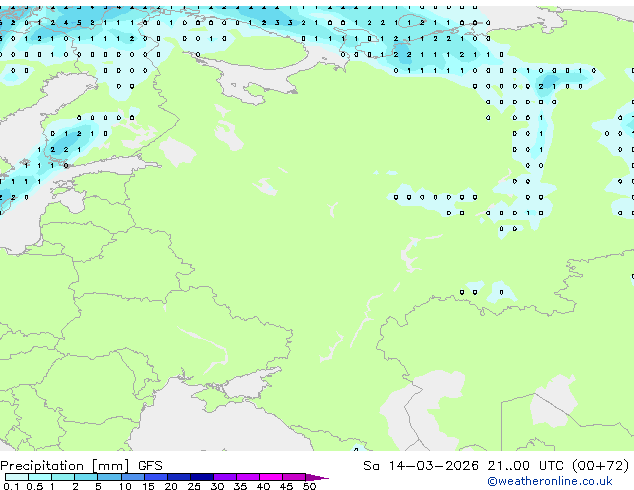634x490 pixels.
Task: Click the 0.5–1 mm legend color swatch
Action: click(x=40, y=477)
